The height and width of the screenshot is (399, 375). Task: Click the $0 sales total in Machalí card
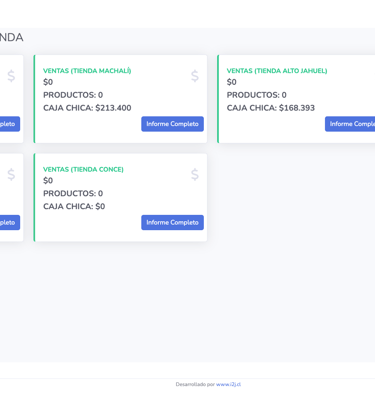[x=48, y=82]
